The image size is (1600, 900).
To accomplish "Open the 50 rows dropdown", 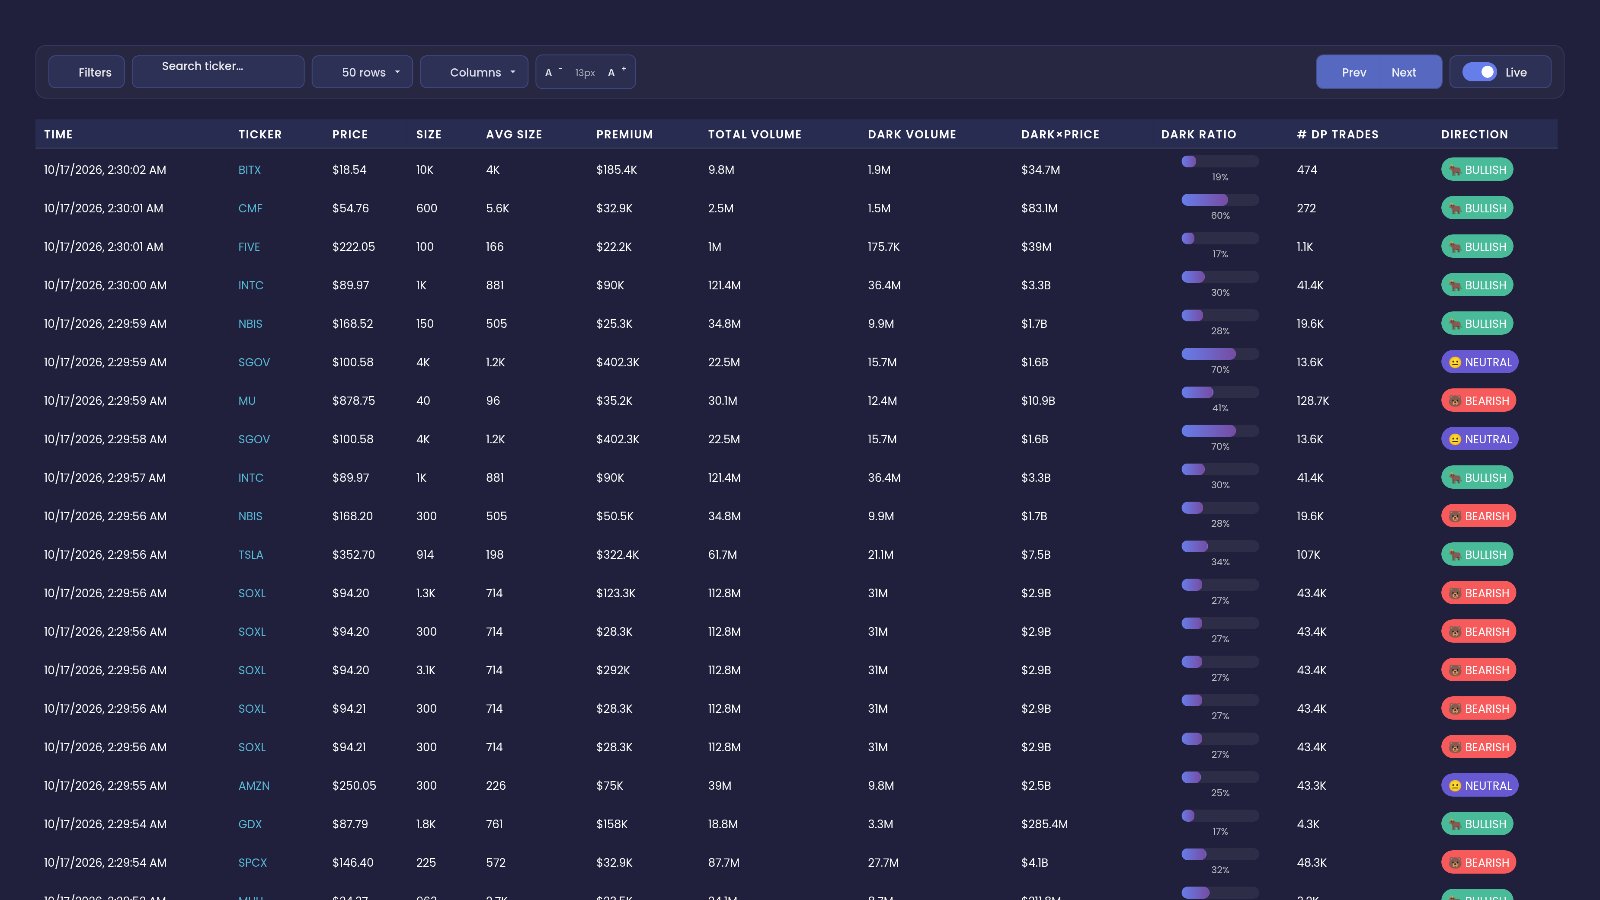I will click(362, 72).
